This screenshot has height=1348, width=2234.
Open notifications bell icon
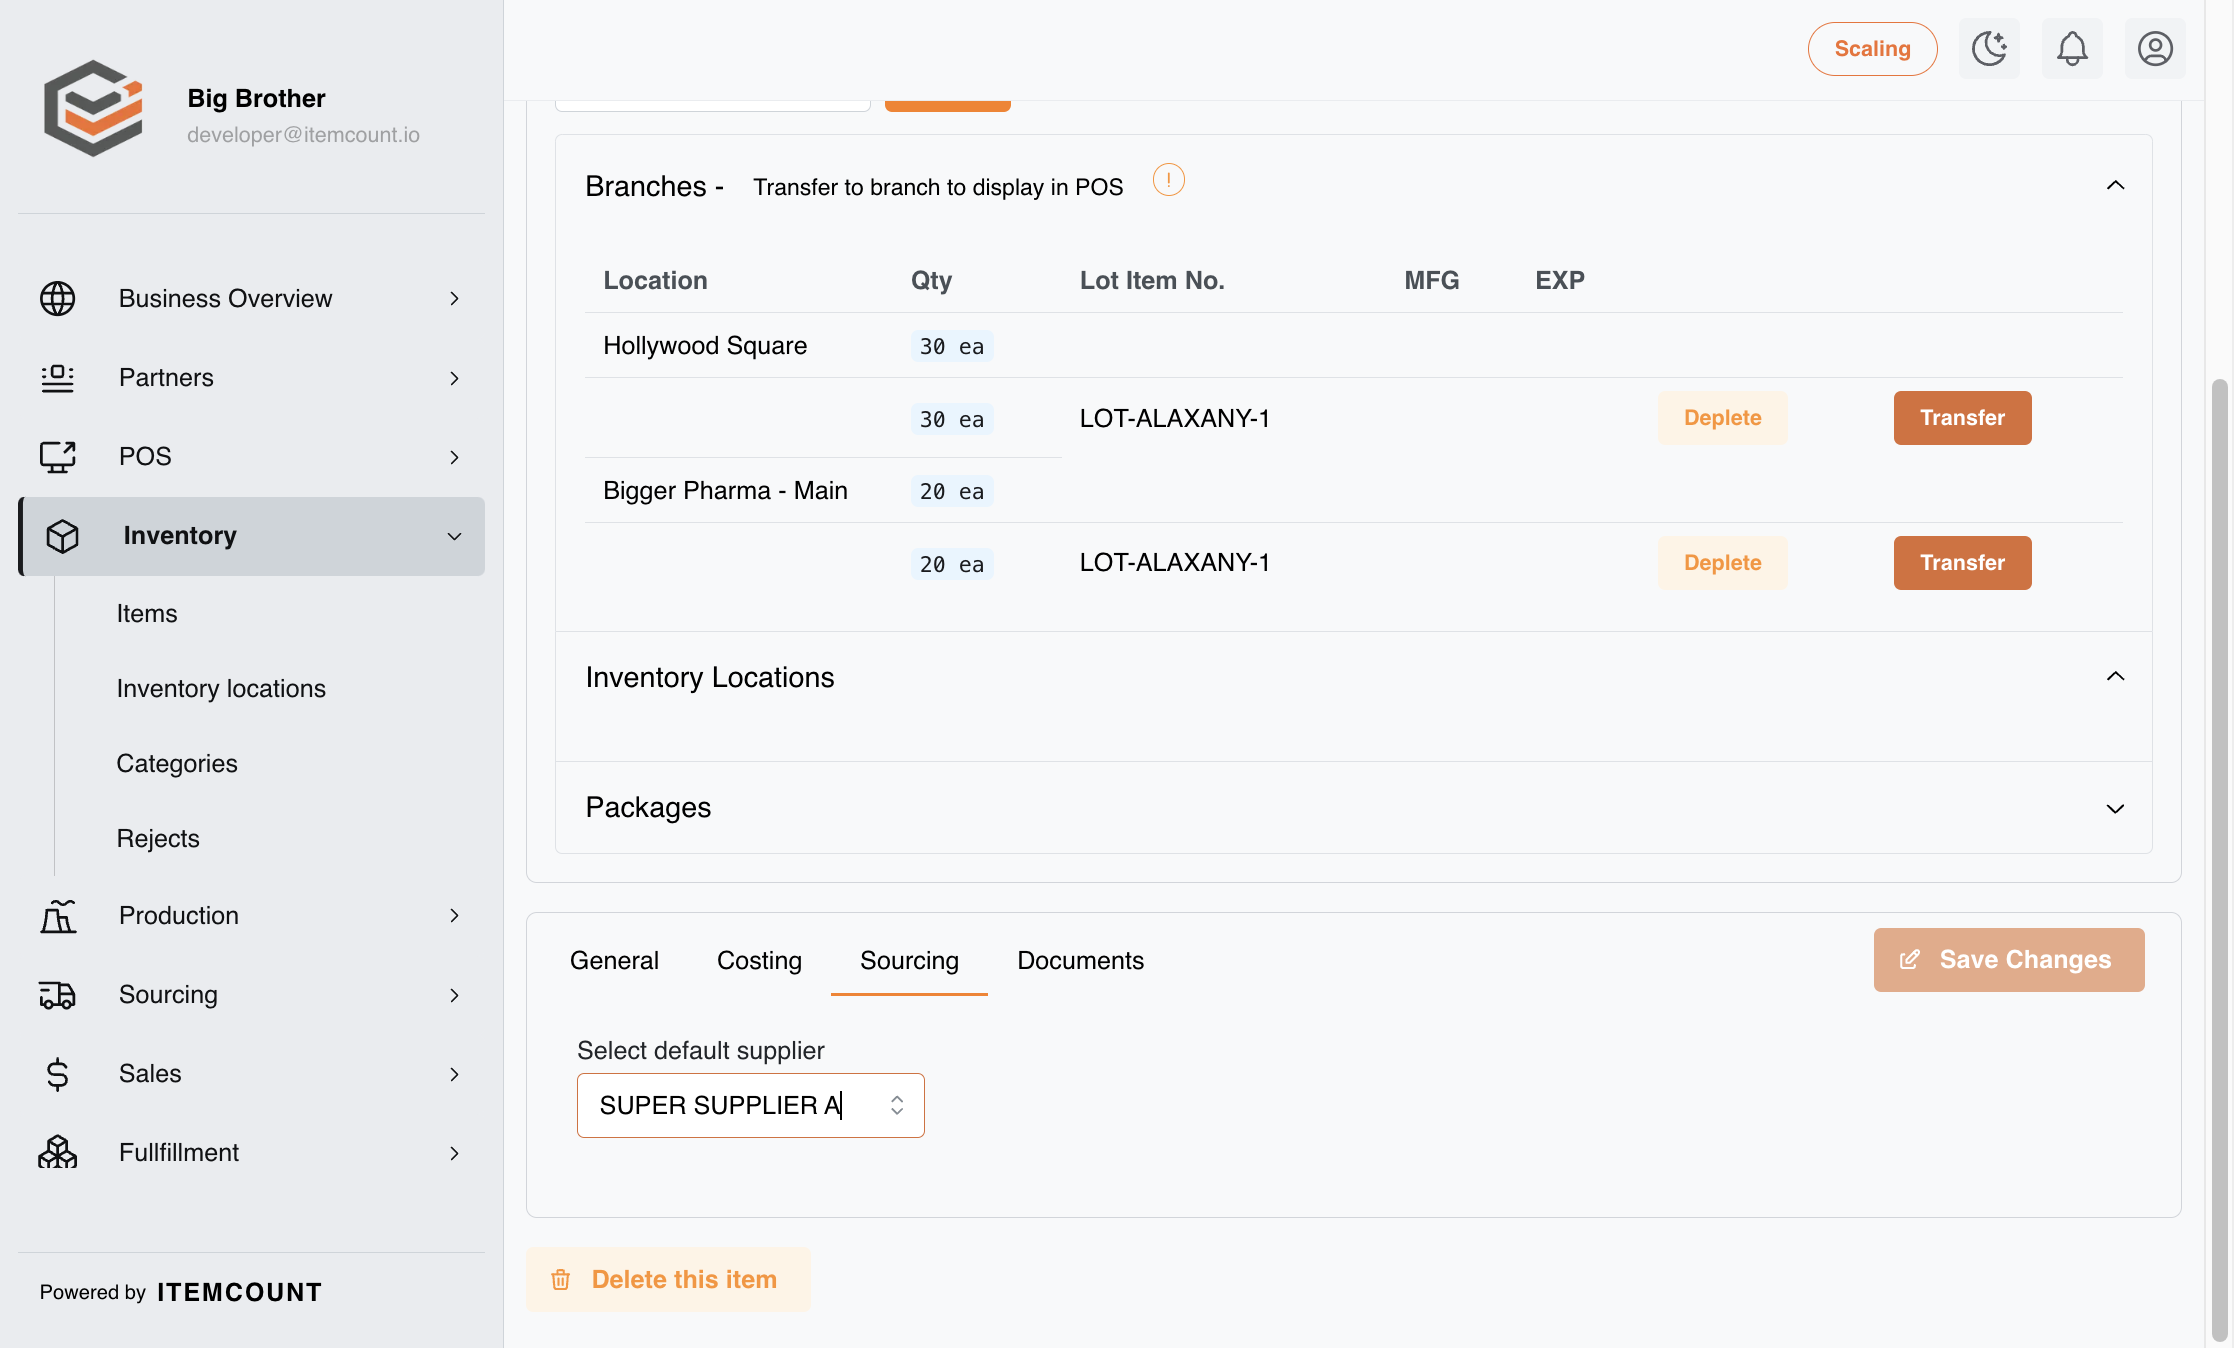tap(2072, 48)
